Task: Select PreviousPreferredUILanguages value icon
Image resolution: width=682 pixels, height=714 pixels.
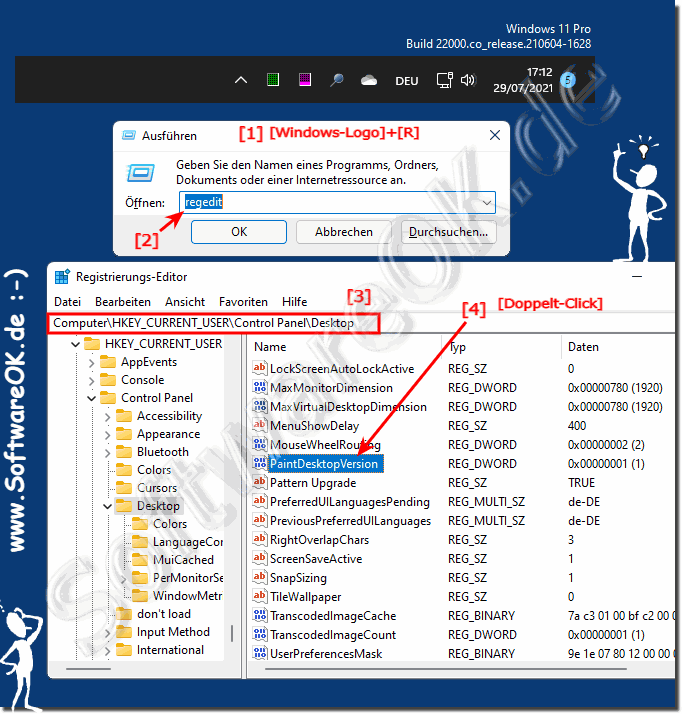Action: click(260, 520)
